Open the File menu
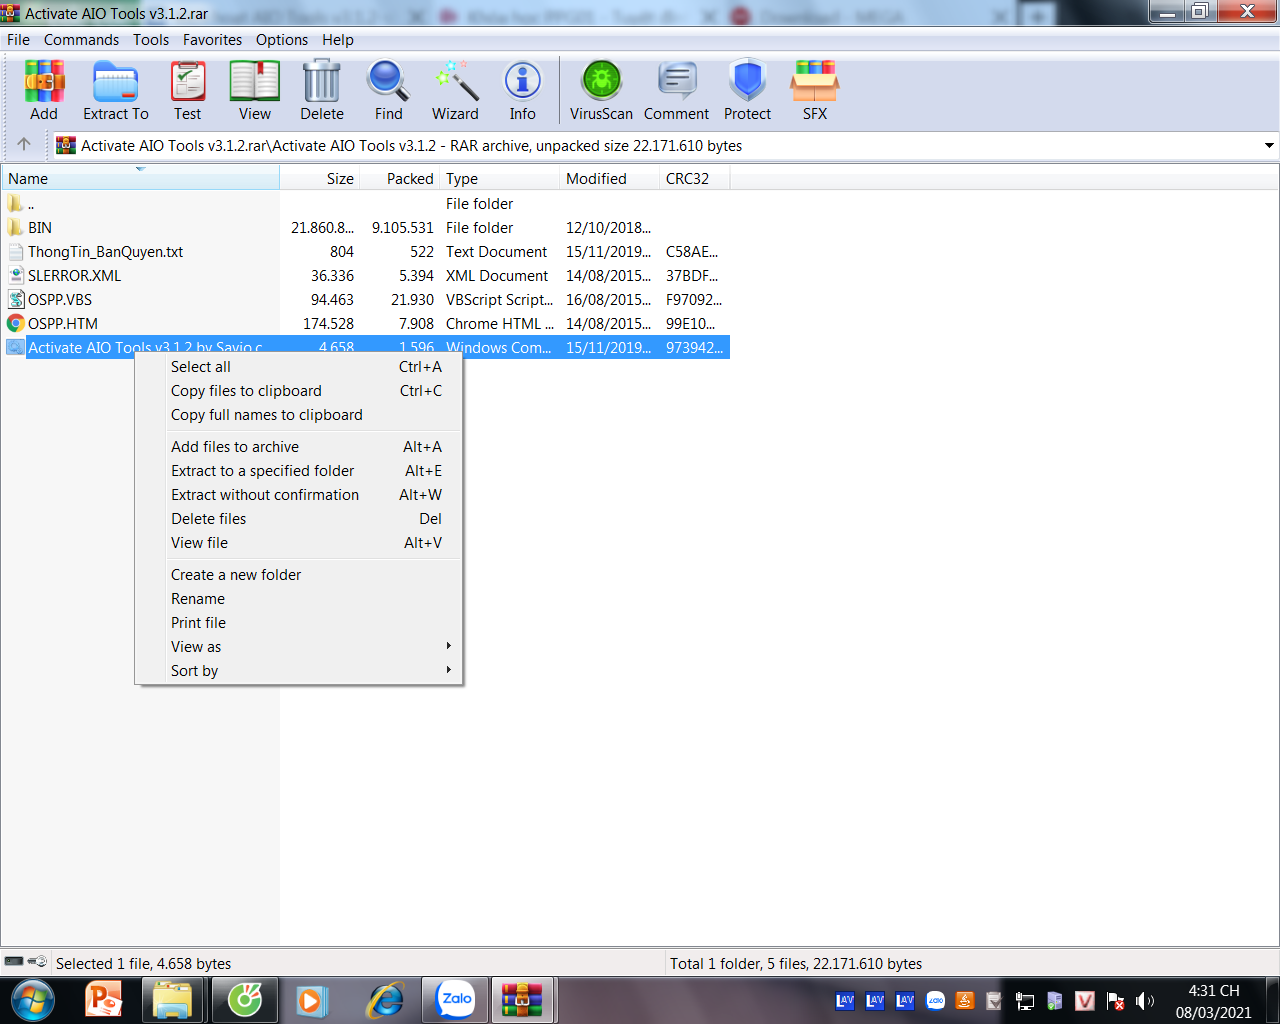The image size is (1280, 1024). tap(18, 40)
